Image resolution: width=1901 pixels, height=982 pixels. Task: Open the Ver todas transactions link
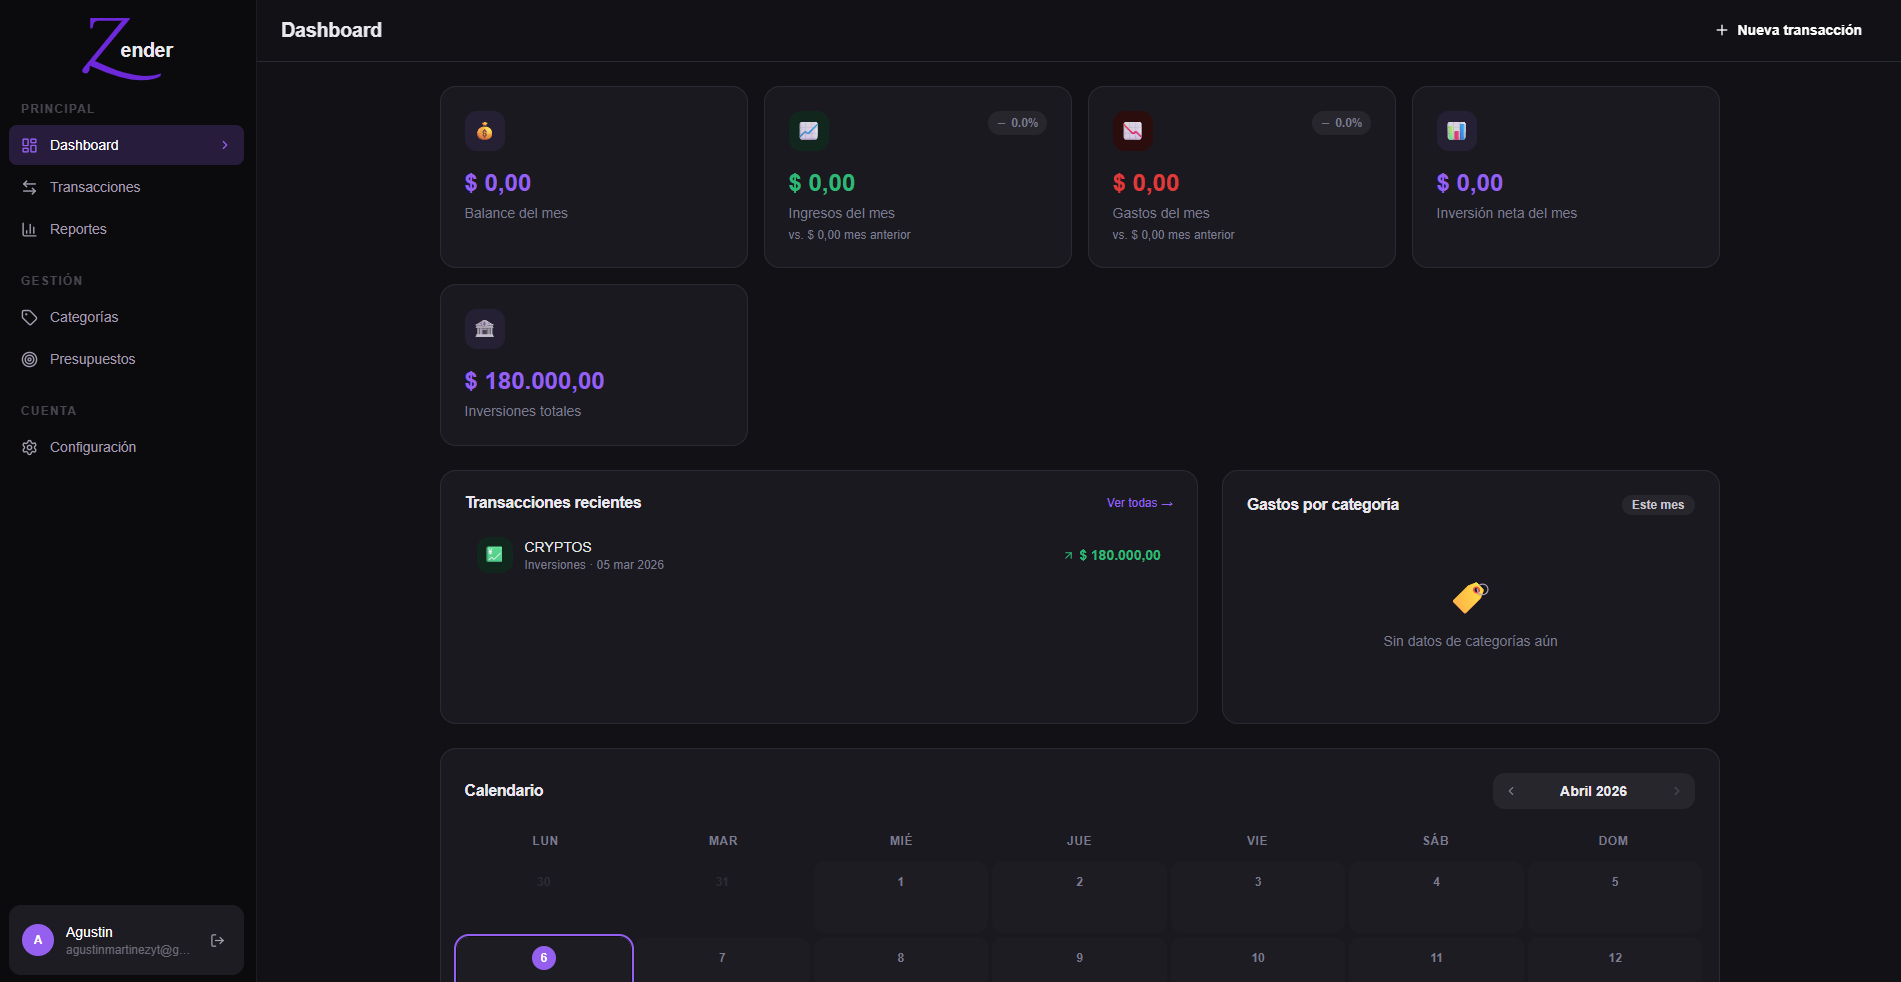pyautogui.click(x=1139, y=503)
